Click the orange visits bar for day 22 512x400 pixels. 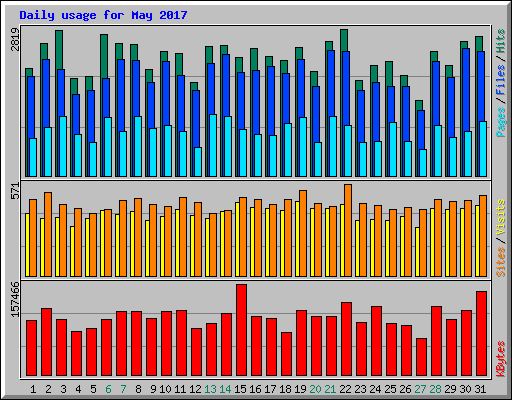click(348, 230)
